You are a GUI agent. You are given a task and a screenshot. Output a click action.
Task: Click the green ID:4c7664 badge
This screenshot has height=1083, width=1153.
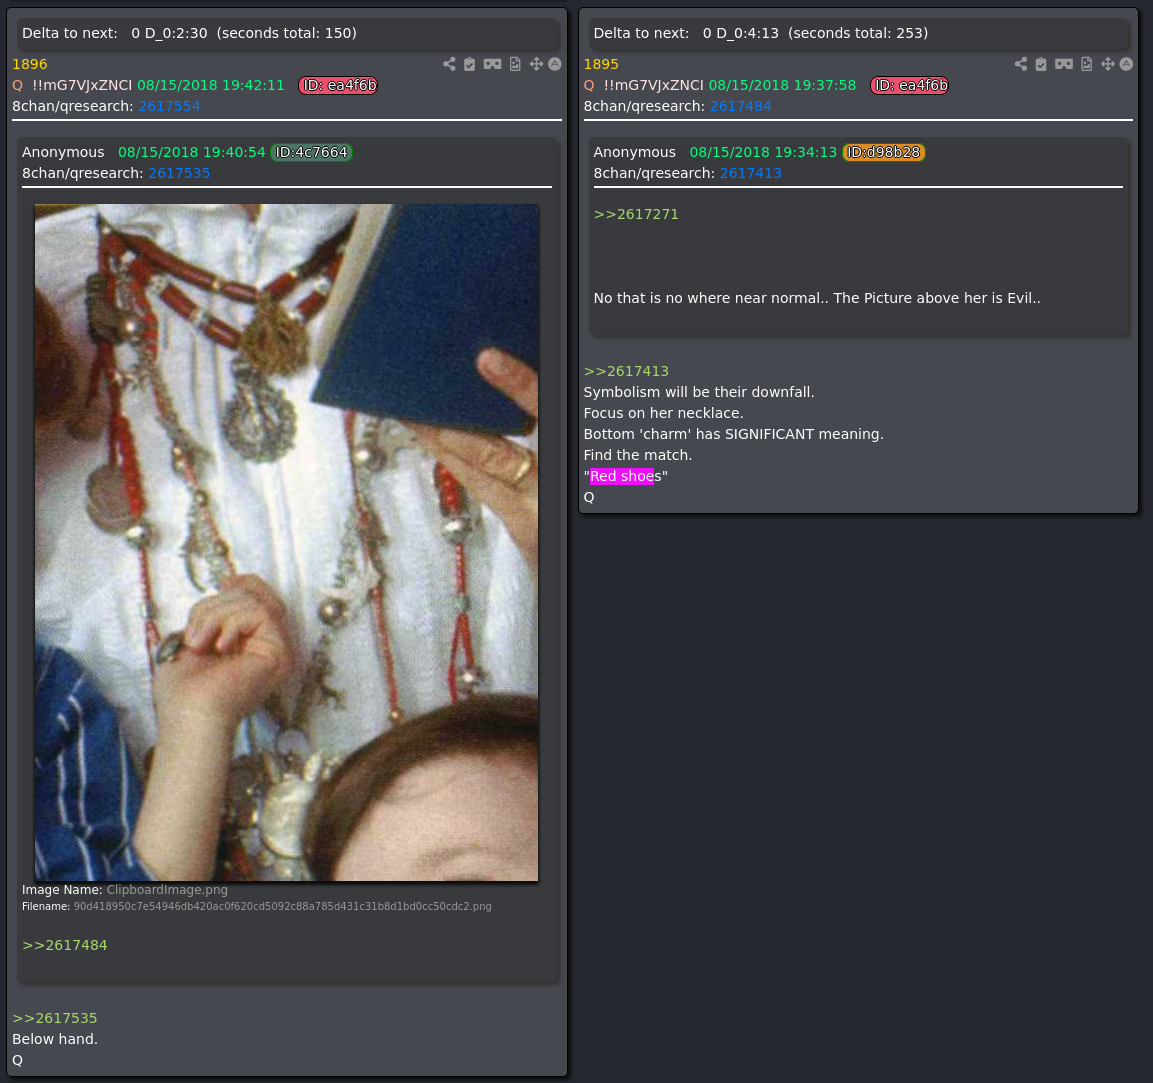[x=311, y=152]
